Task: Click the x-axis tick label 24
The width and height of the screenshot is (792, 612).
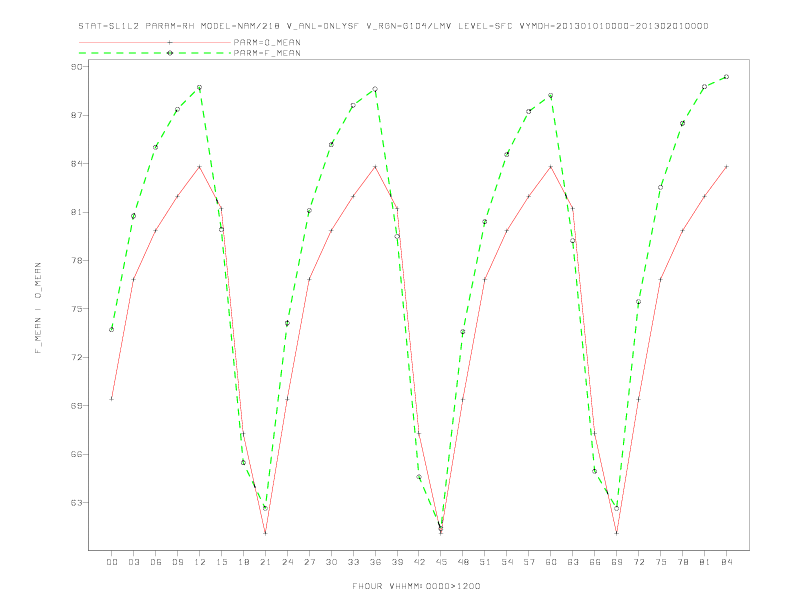Action: coord(287,562)
